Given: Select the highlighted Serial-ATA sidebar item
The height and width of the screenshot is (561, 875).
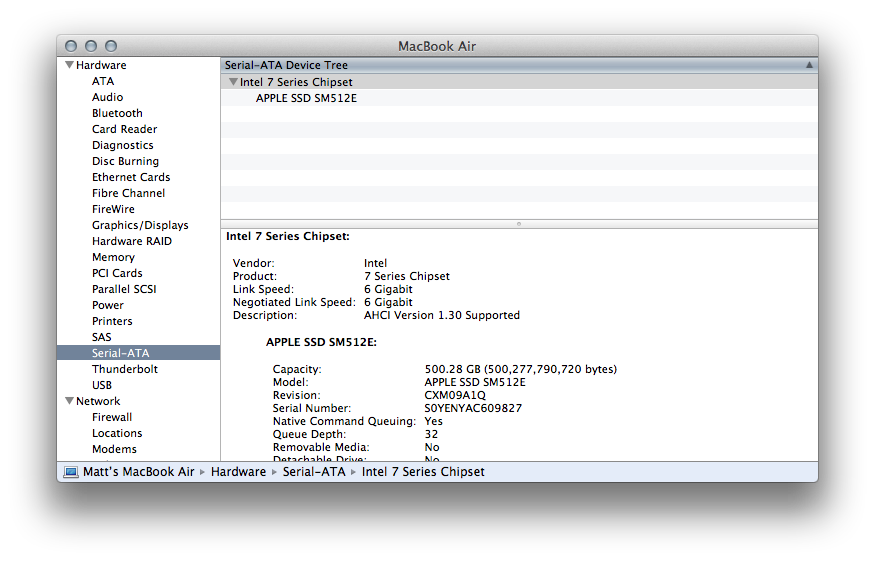Looking at the screenshot, I should (x=138, y=353).
